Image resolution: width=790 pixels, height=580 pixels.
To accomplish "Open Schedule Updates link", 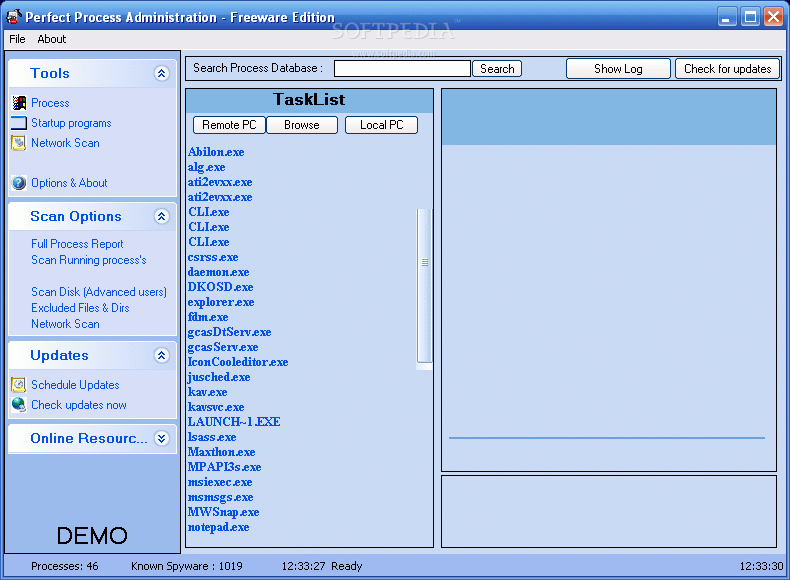I will (75, 385).
